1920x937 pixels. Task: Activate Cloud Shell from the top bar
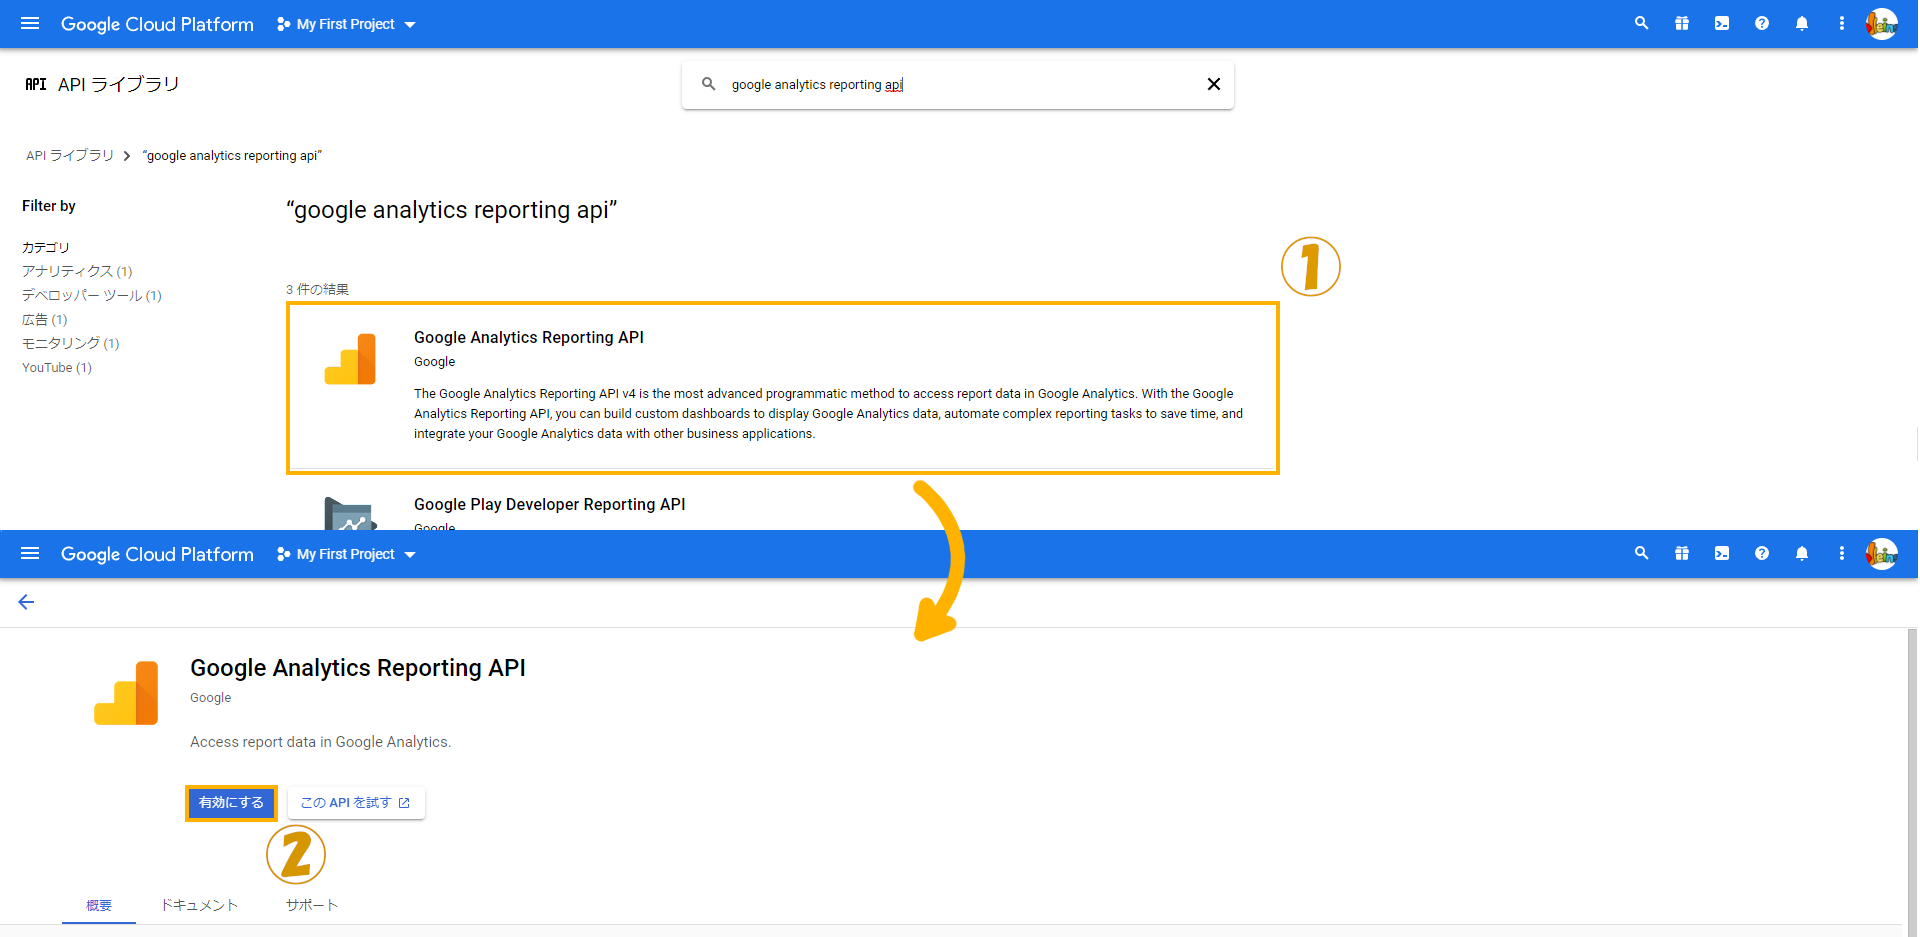(x=1721, y=23)
